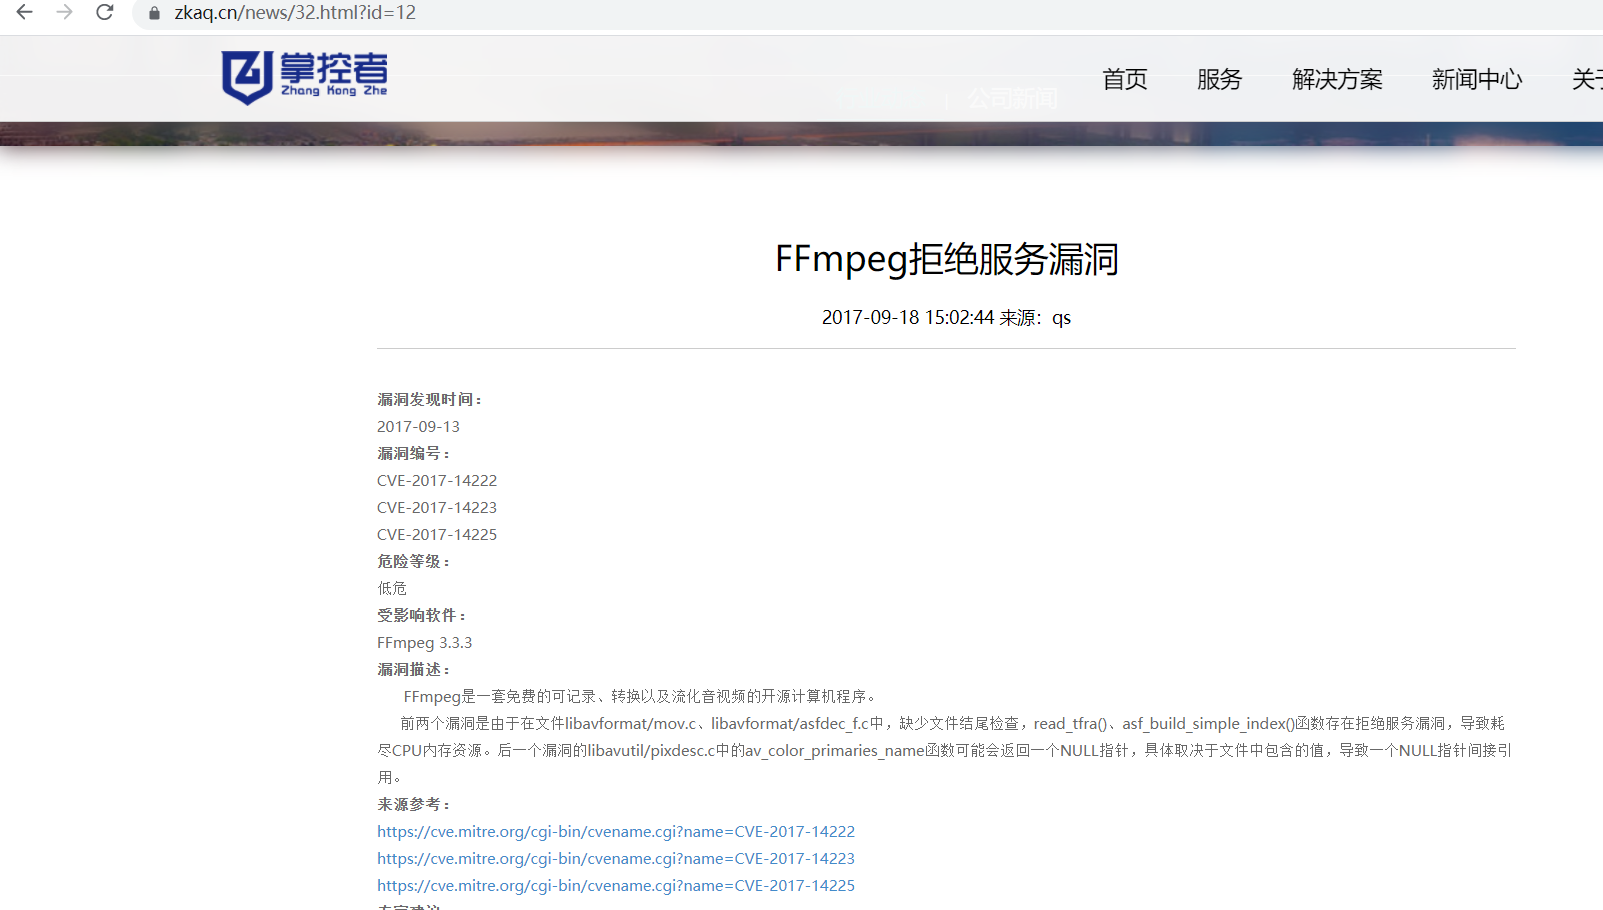Click the 受影响软件 heading
Viewport: 1603px width, 910px height.
(x=422, y=615)
